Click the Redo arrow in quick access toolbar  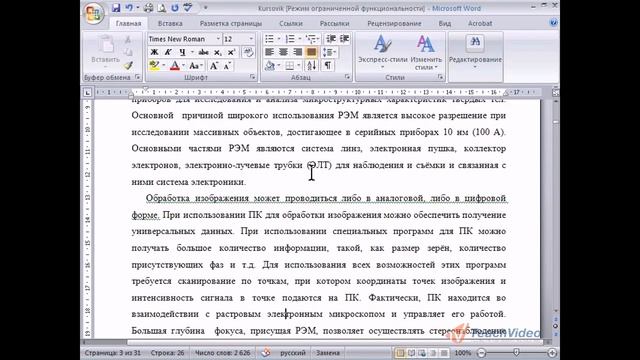pyautogui.click(x=175, y=8)
